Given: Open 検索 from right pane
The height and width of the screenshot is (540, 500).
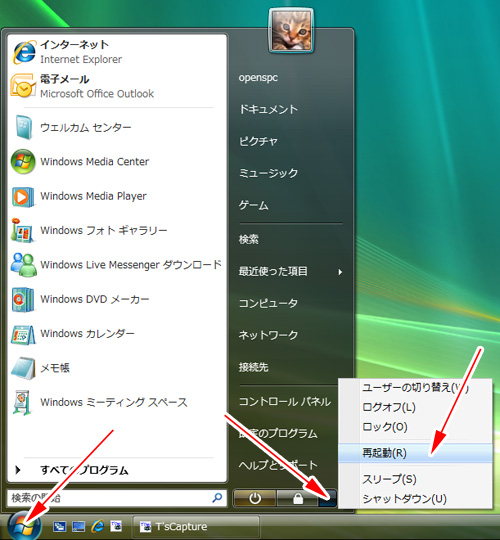Looking at the screenshot, I should click(x=249, y=239).
